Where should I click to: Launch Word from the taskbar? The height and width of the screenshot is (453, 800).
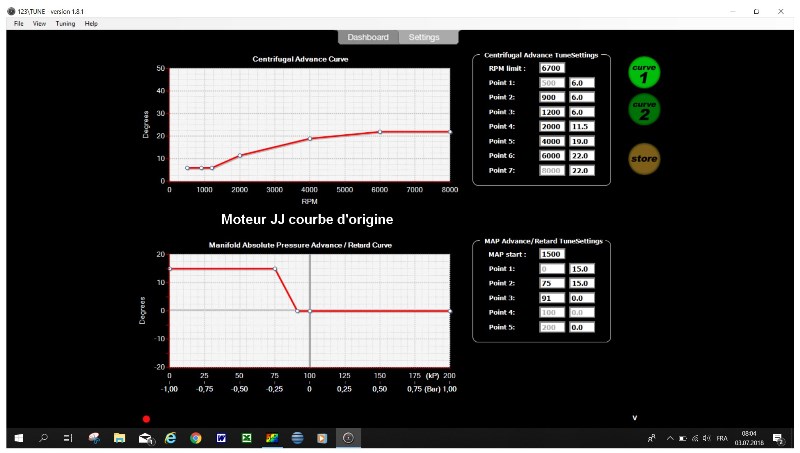[x=221, y=438]
